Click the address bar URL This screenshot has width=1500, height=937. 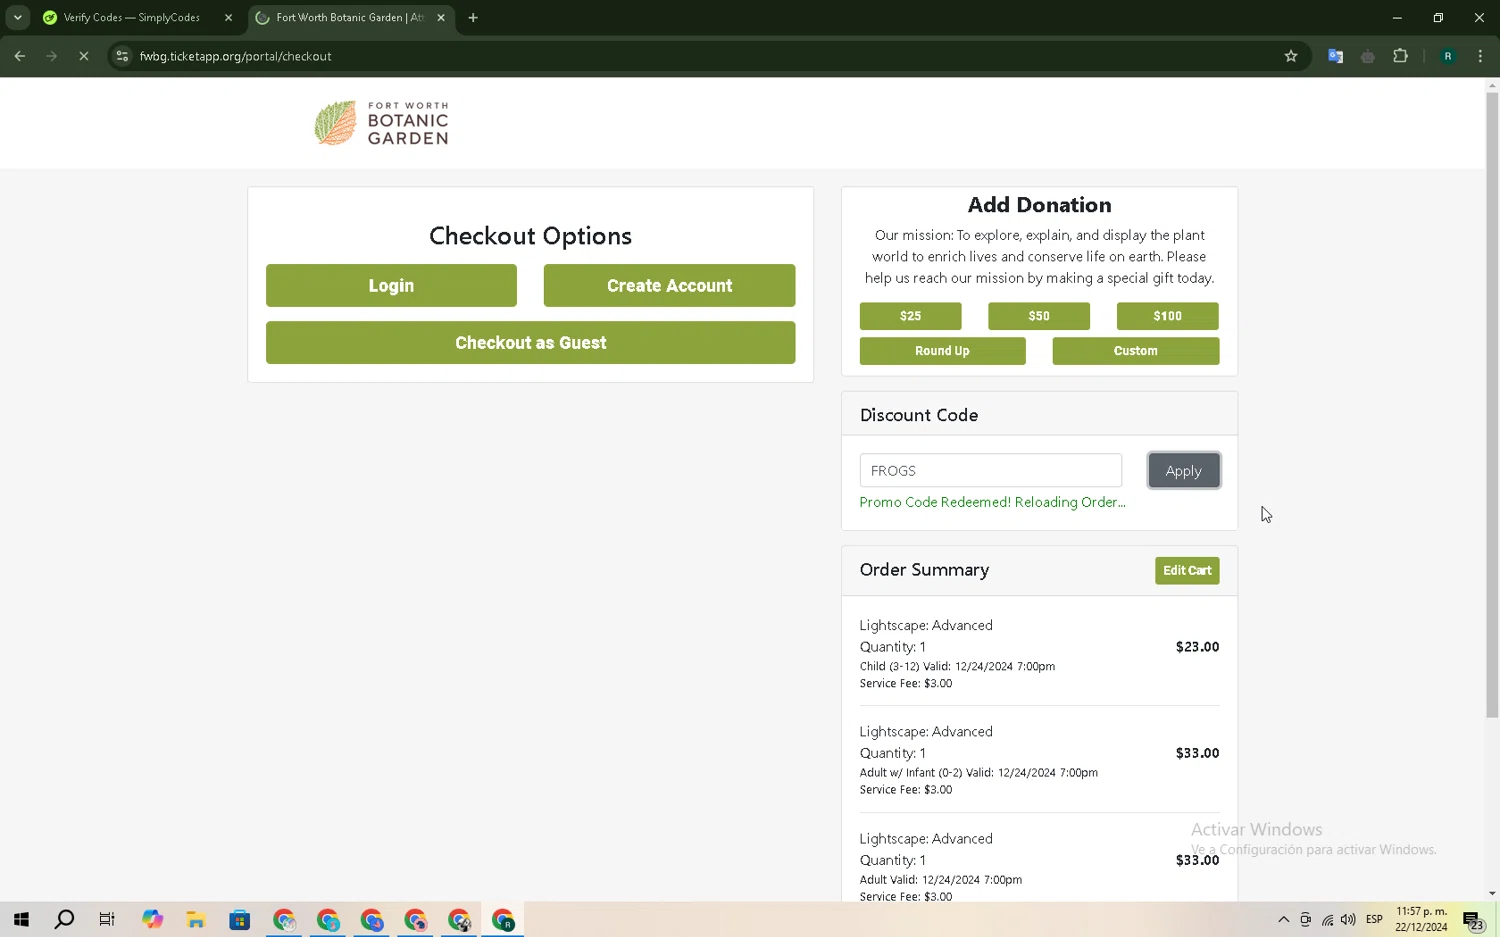(x=236, y=56)
